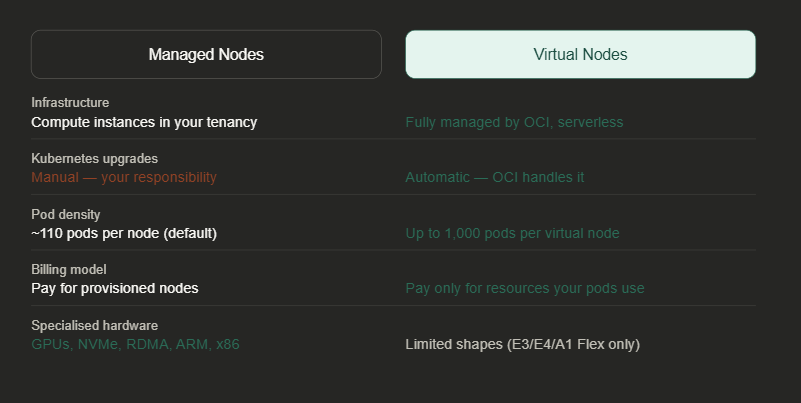The height and width of the screenshot is (403, 801).
Task: Click the 'Limited shapes' text
Action: point(451,344)
